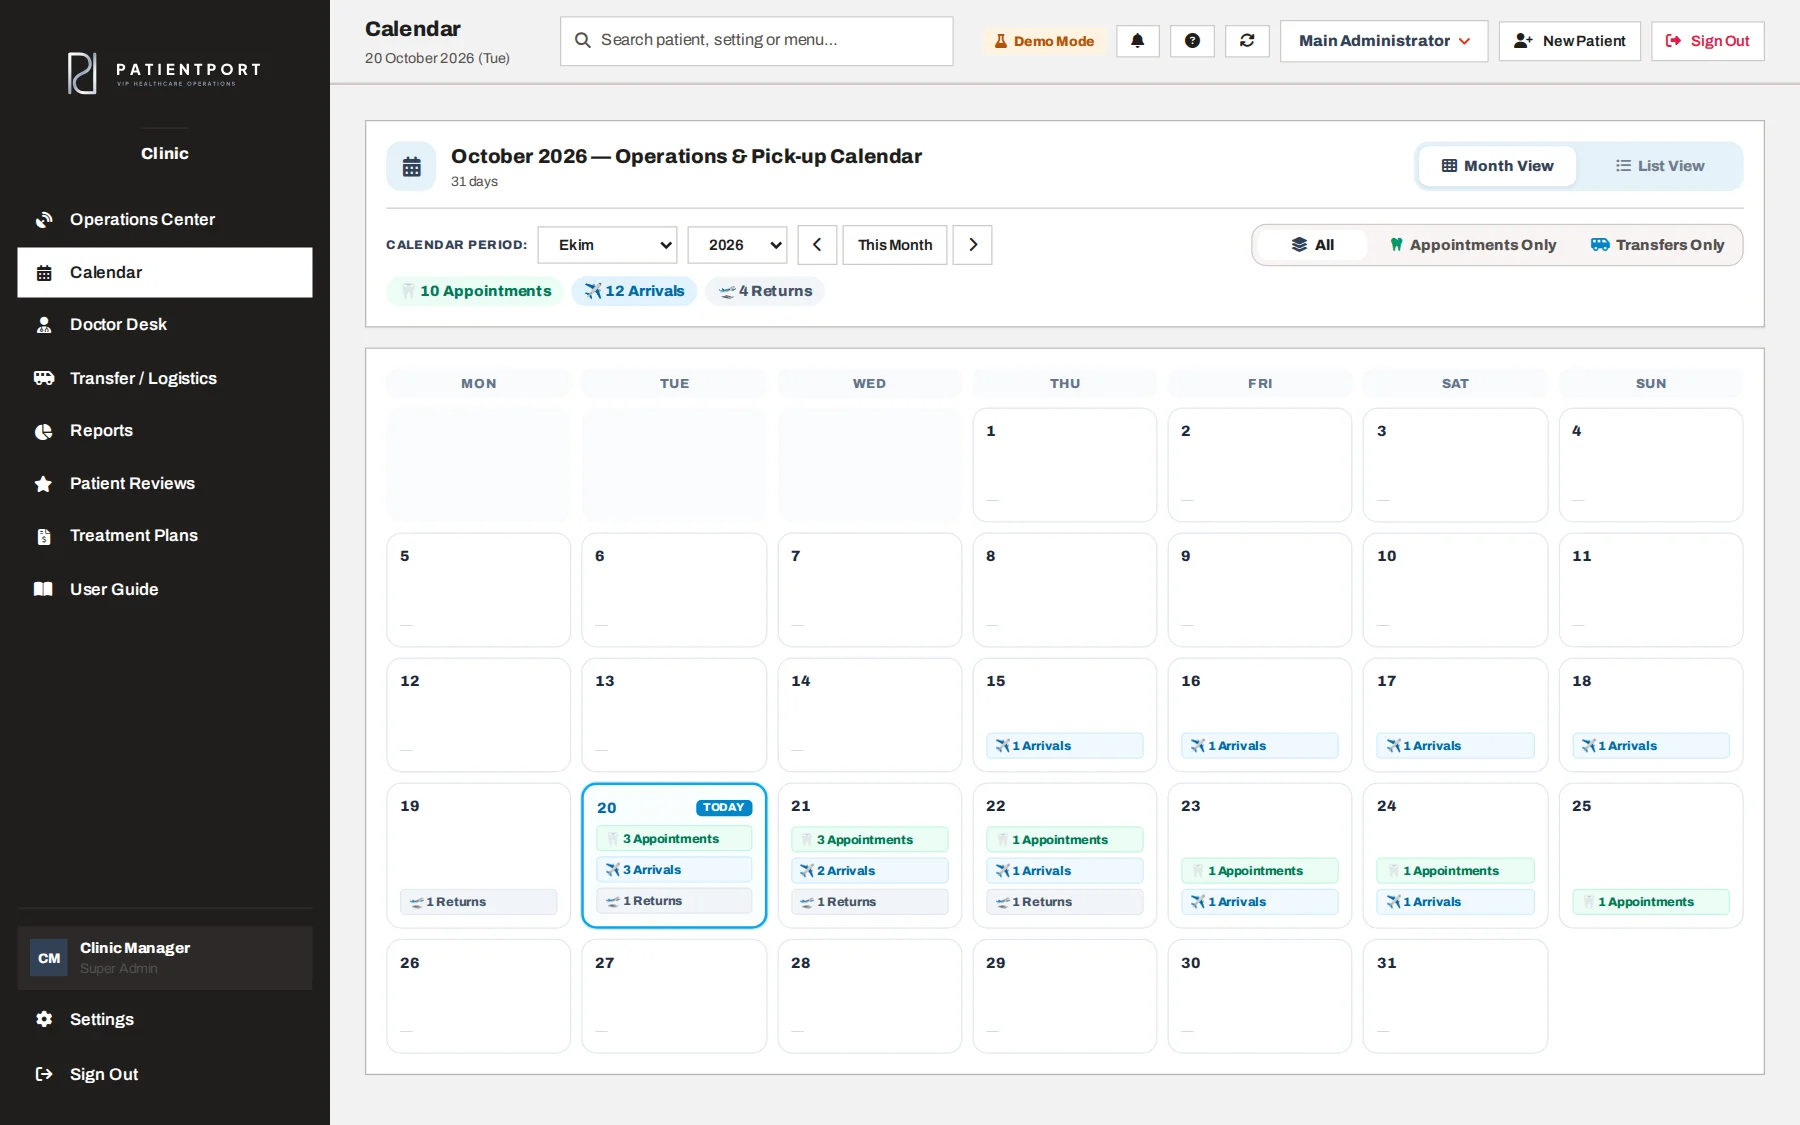
Task: Open 3 Appointments on day 20
Action: [674, 839]
